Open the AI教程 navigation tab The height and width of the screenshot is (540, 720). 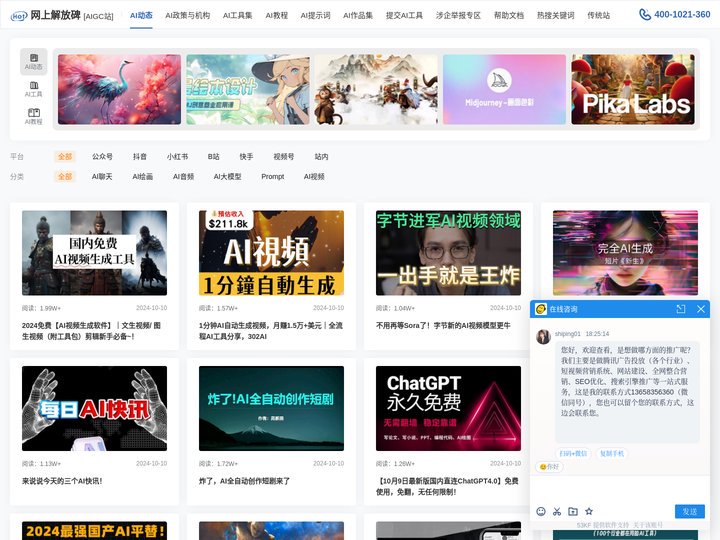(x=276, y=16)
